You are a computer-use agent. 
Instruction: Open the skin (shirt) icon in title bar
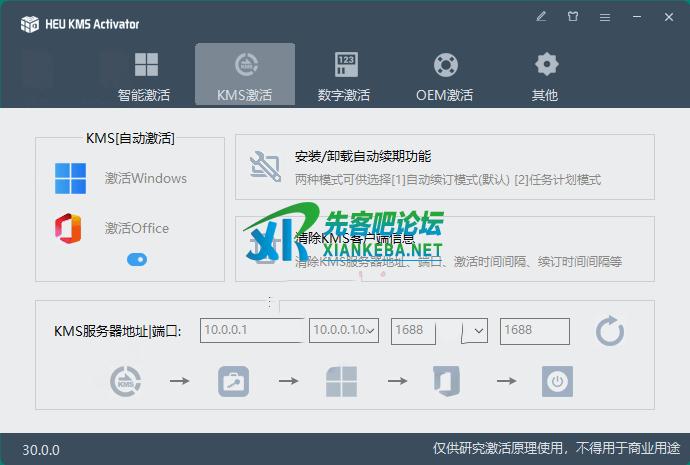point(573,17)
